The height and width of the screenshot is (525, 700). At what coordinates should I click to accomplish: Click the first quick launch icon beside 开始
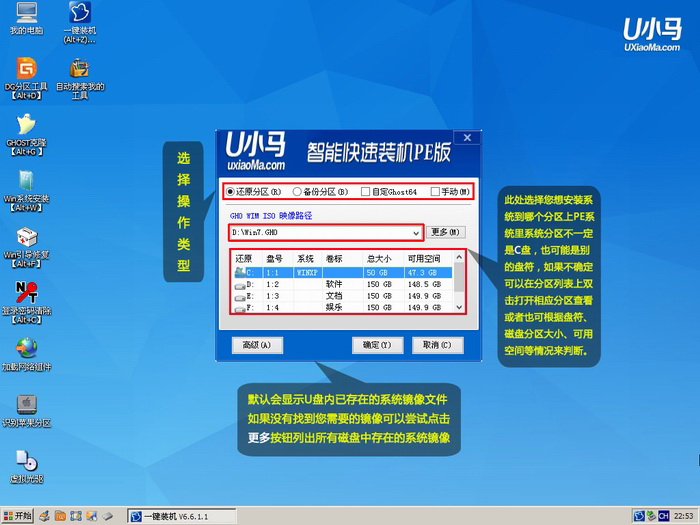coord(44,517)
